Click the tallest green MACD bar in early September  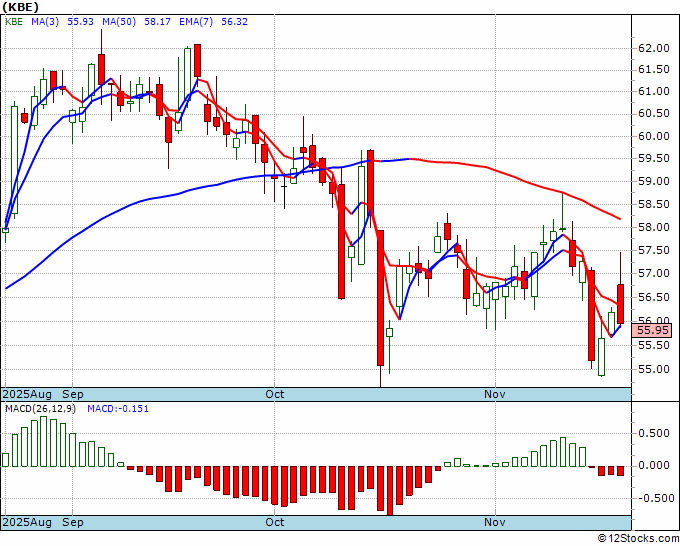[x=43, y=441]
